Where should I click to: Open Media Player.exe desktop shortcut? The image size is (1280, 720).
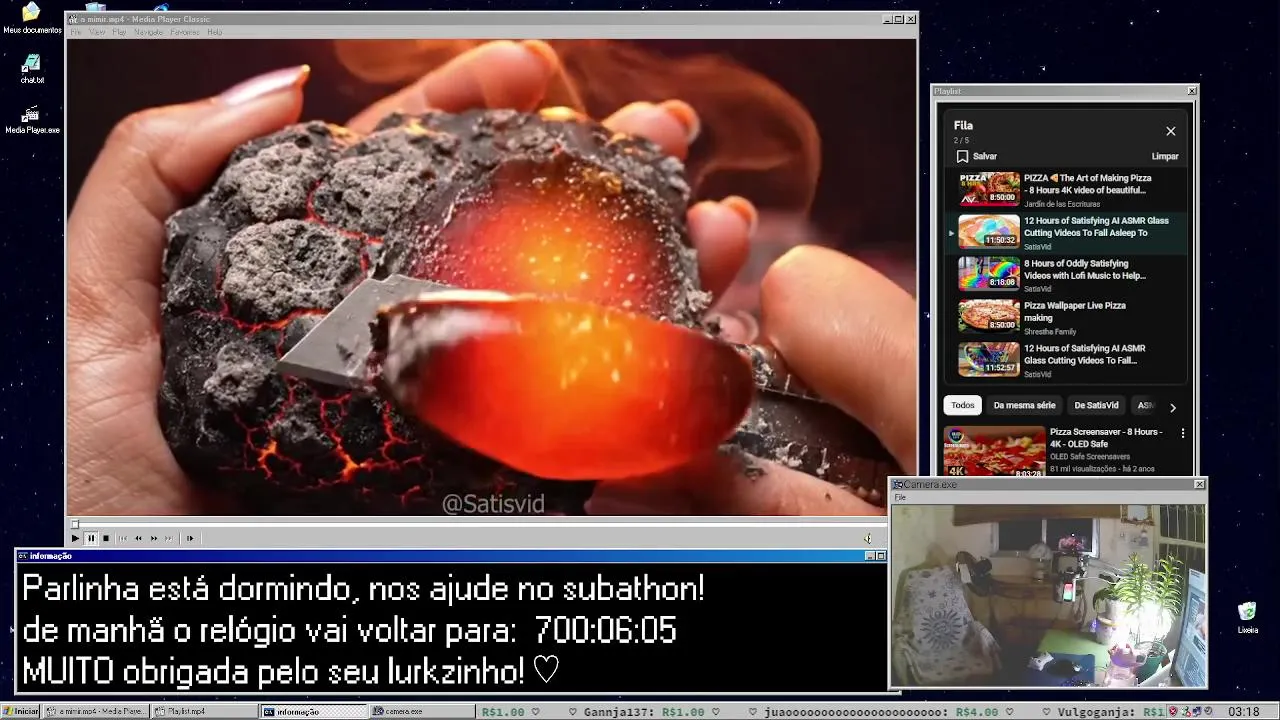click(32, 120)
